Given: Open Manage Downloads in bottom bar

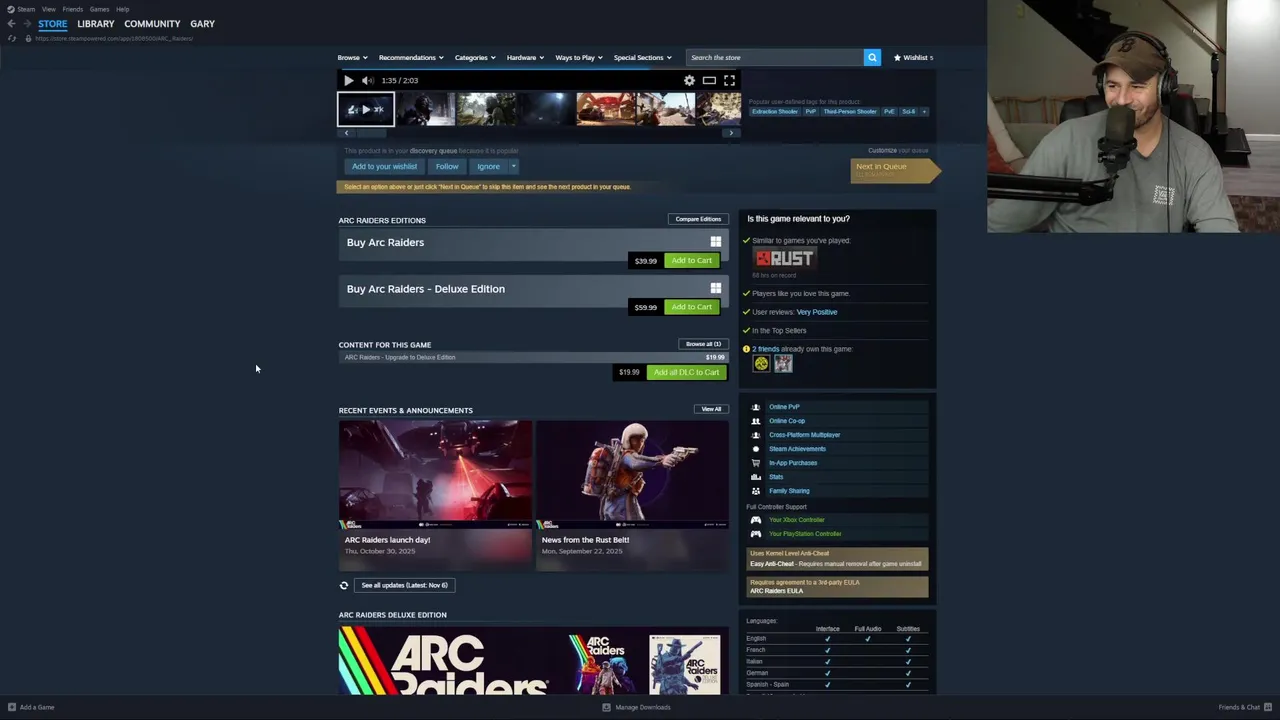Looking at the screenshot, I should [636, 707].
